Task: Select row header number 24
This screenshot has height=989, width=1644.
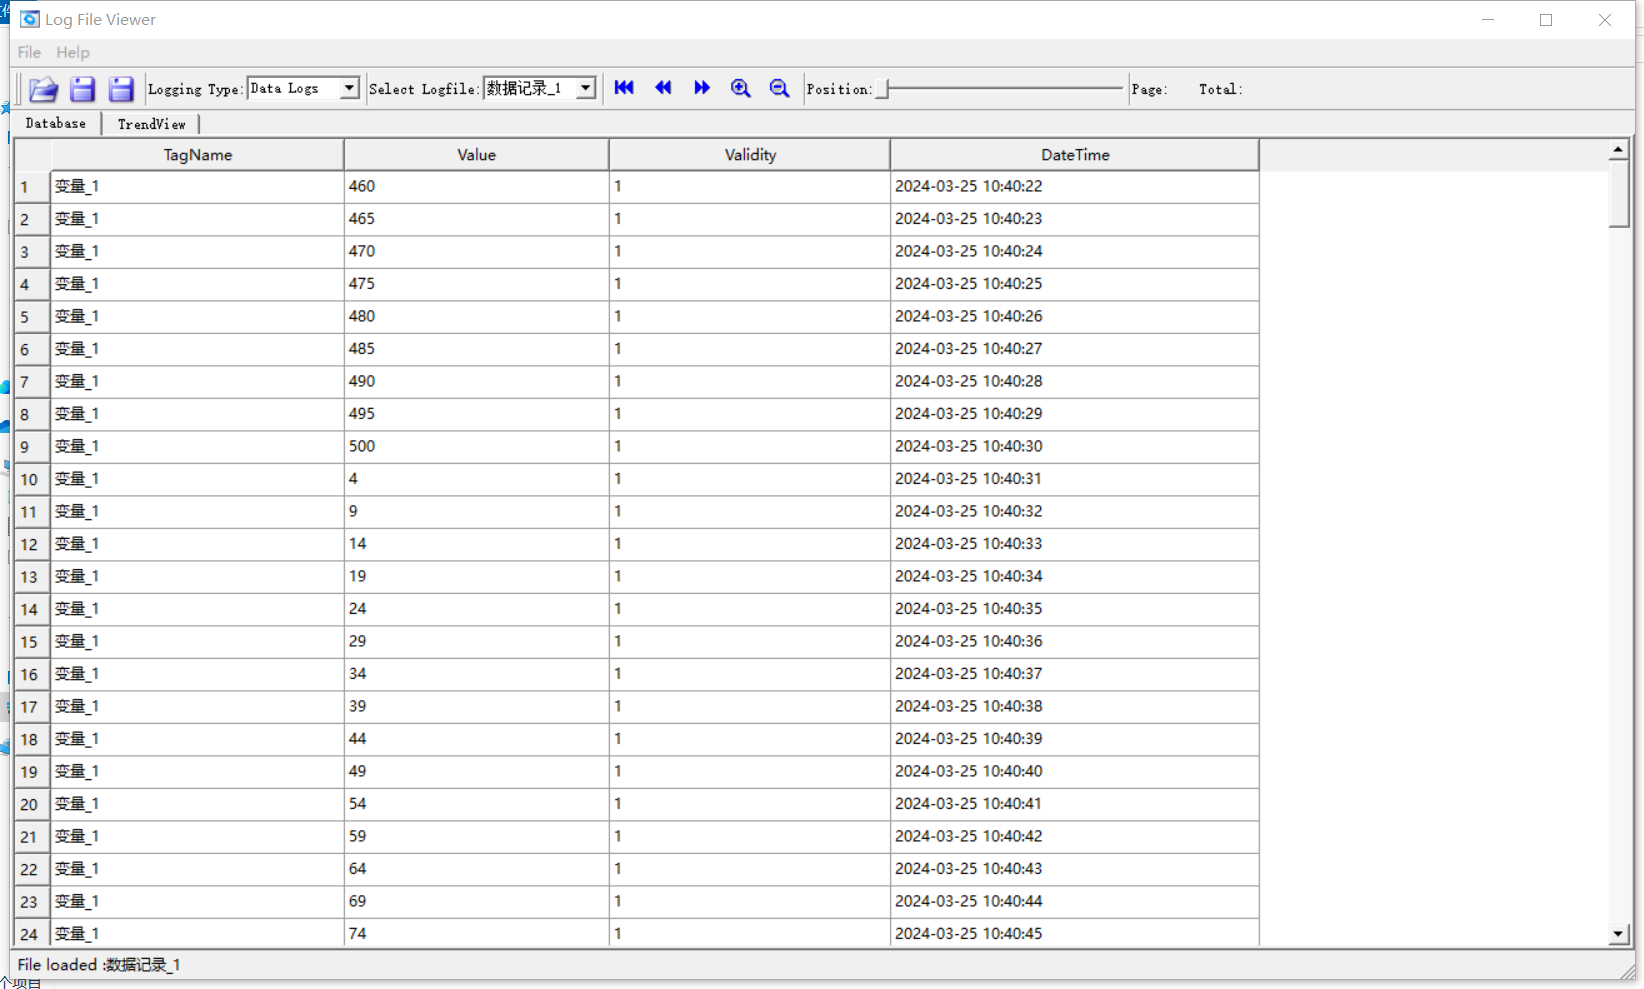Action: pos(32,934)
